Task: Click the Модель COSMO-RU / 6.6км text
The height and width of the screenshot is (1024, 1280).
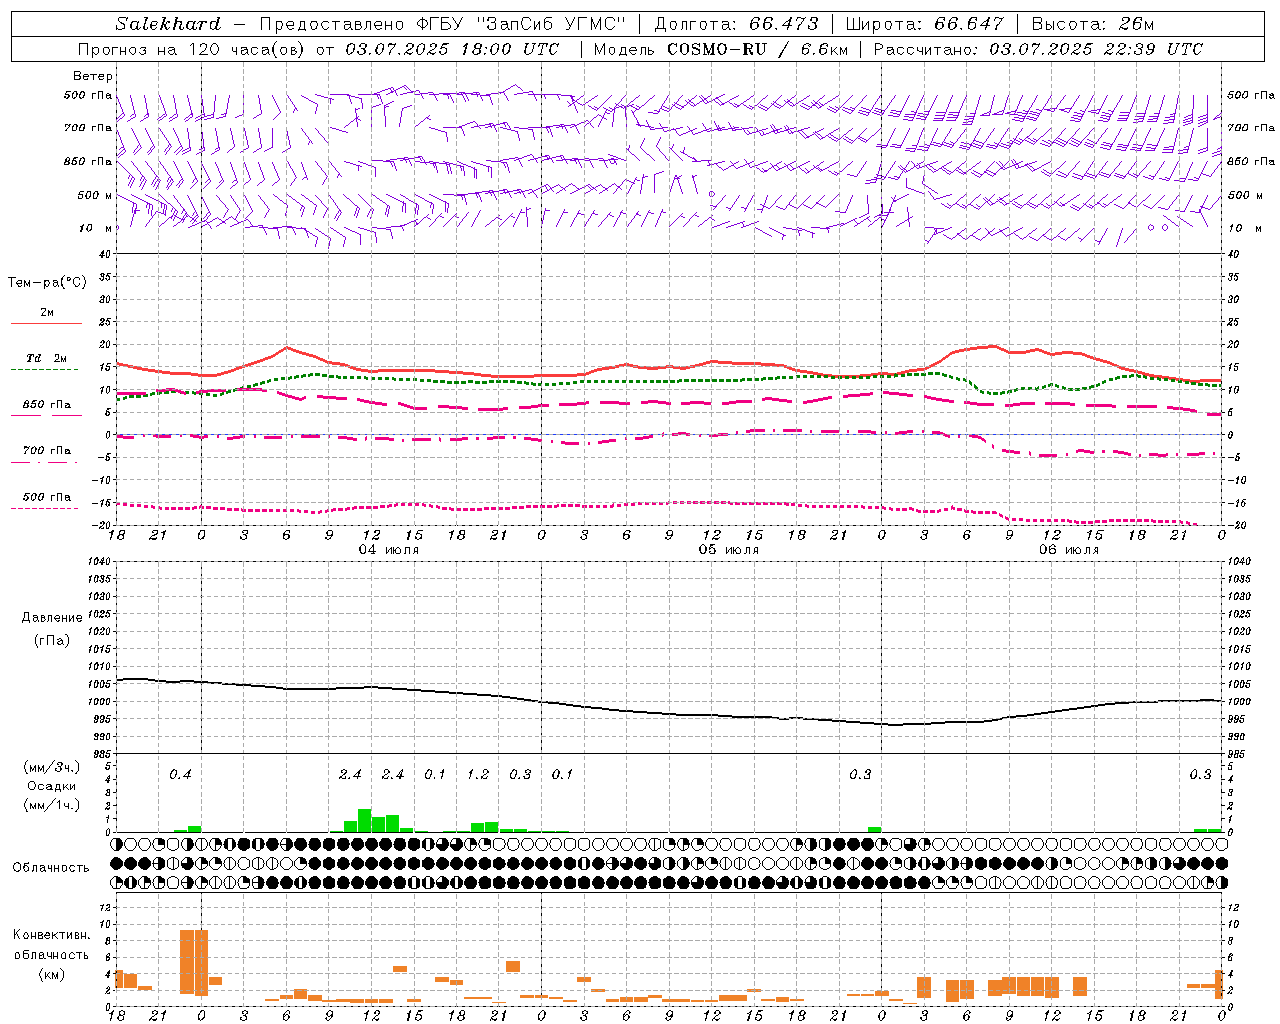Action: (x=720, y=49)
